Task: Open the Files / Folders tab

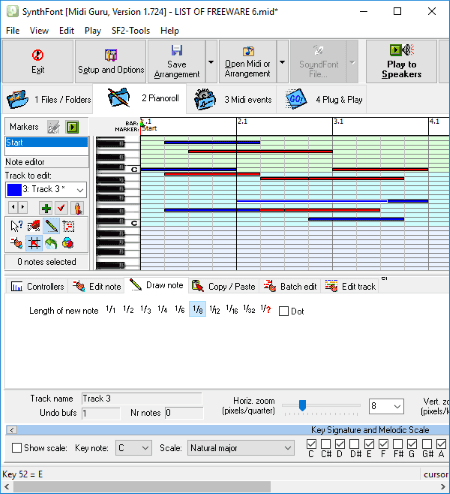Action: (x=49, y=99)
